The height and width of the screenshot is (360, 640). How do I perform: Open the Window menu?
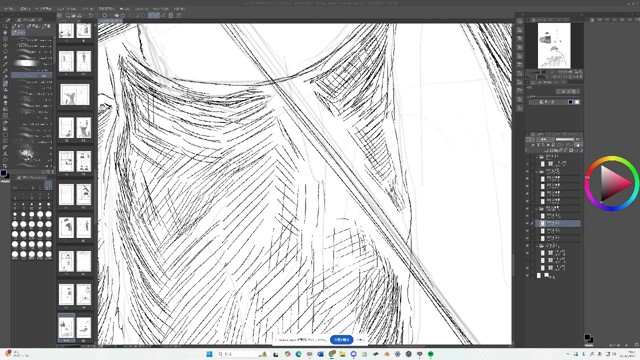click(160, 8)
